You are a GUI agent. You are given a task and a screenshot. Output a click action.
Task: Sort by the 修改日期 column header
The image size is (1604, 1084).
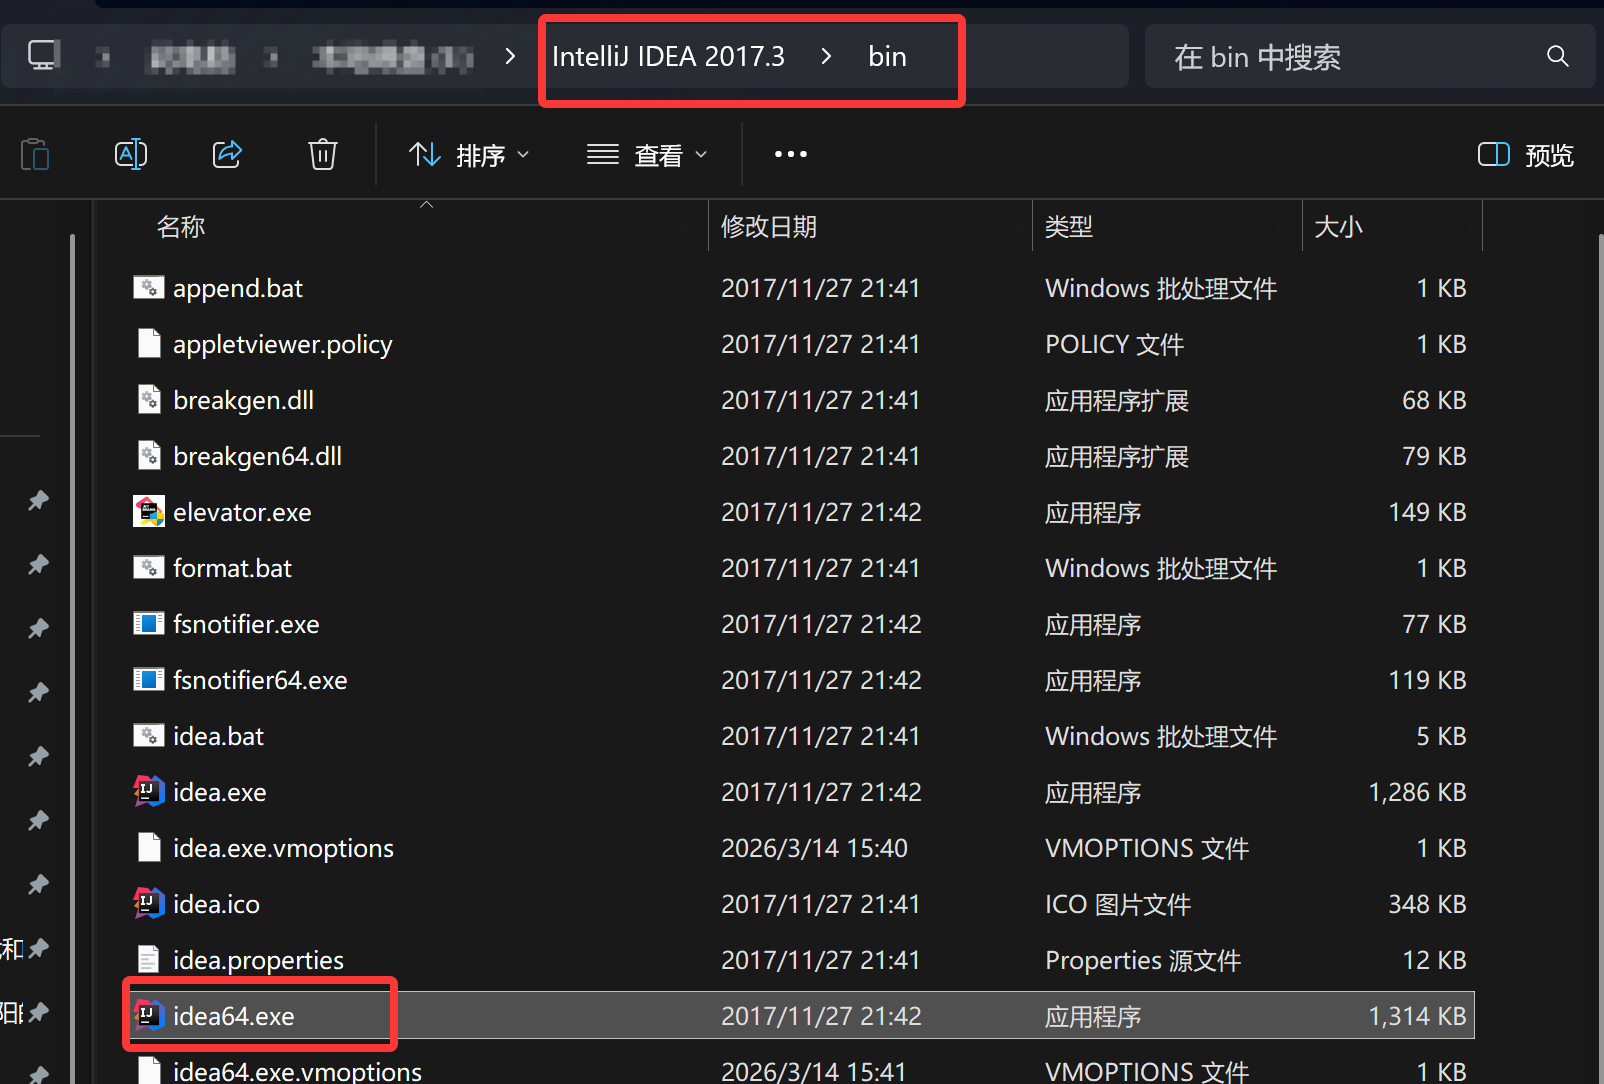[769, 227]
